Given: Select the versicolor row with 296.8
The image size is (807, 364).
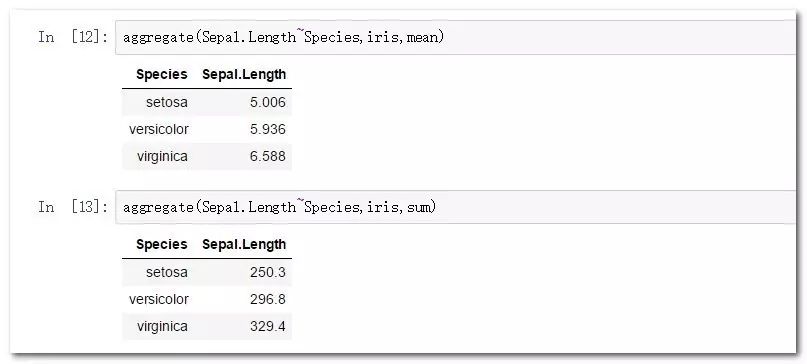Looking at the screenshot, I should pyautogui.click(x=207, y=299).
